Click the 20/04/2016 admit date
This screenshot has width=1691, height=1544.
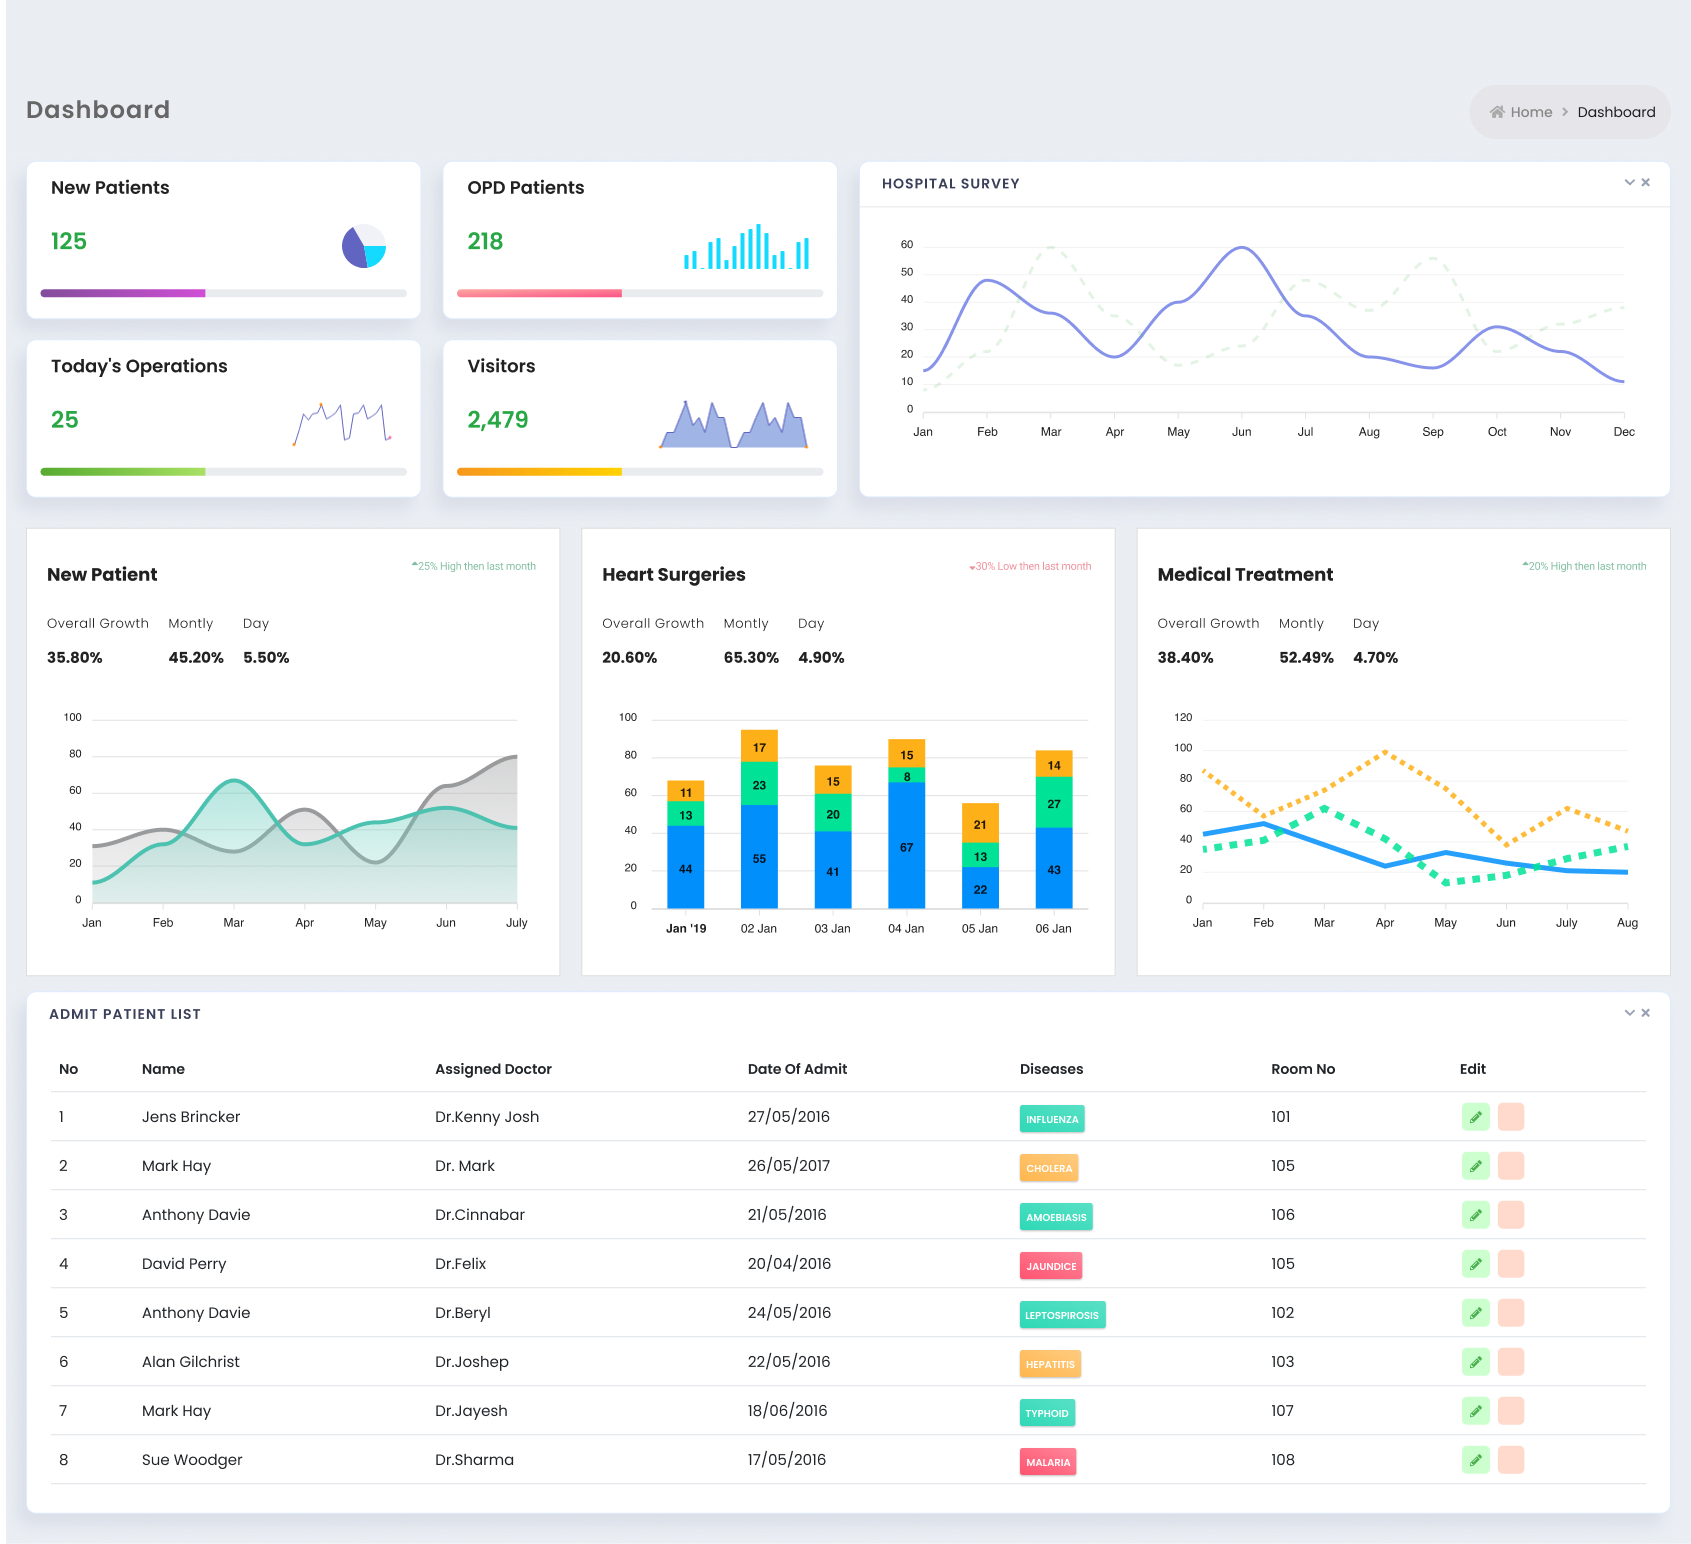click(790, 1264)
